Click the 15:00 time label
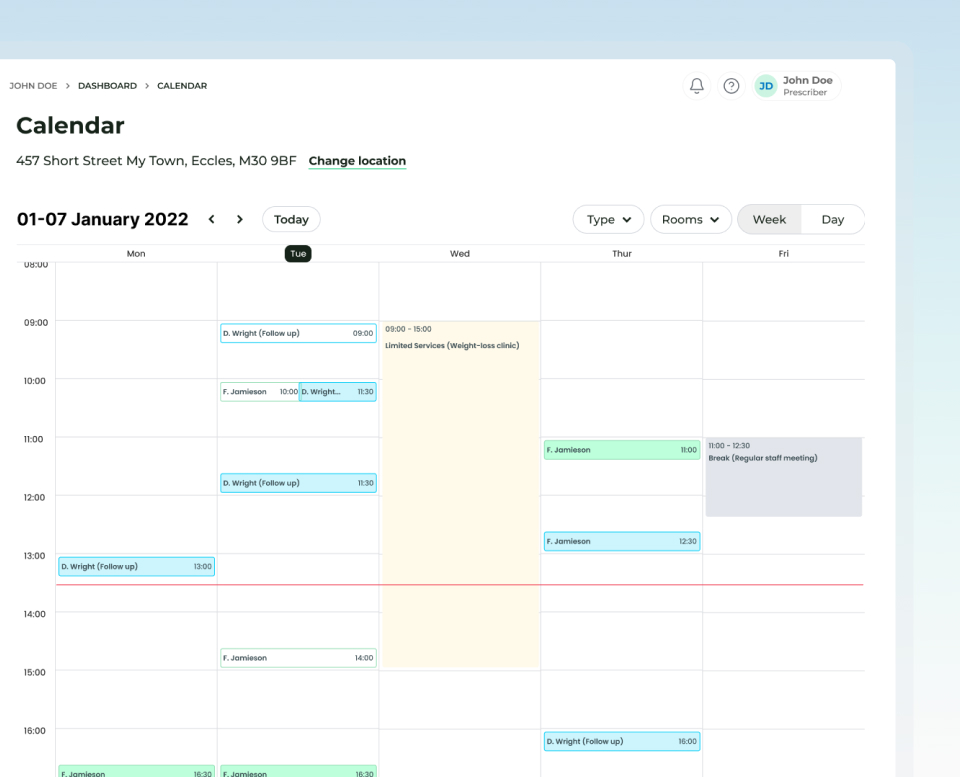Viewport: 960px width, 777px height. (x=34, y=672)
